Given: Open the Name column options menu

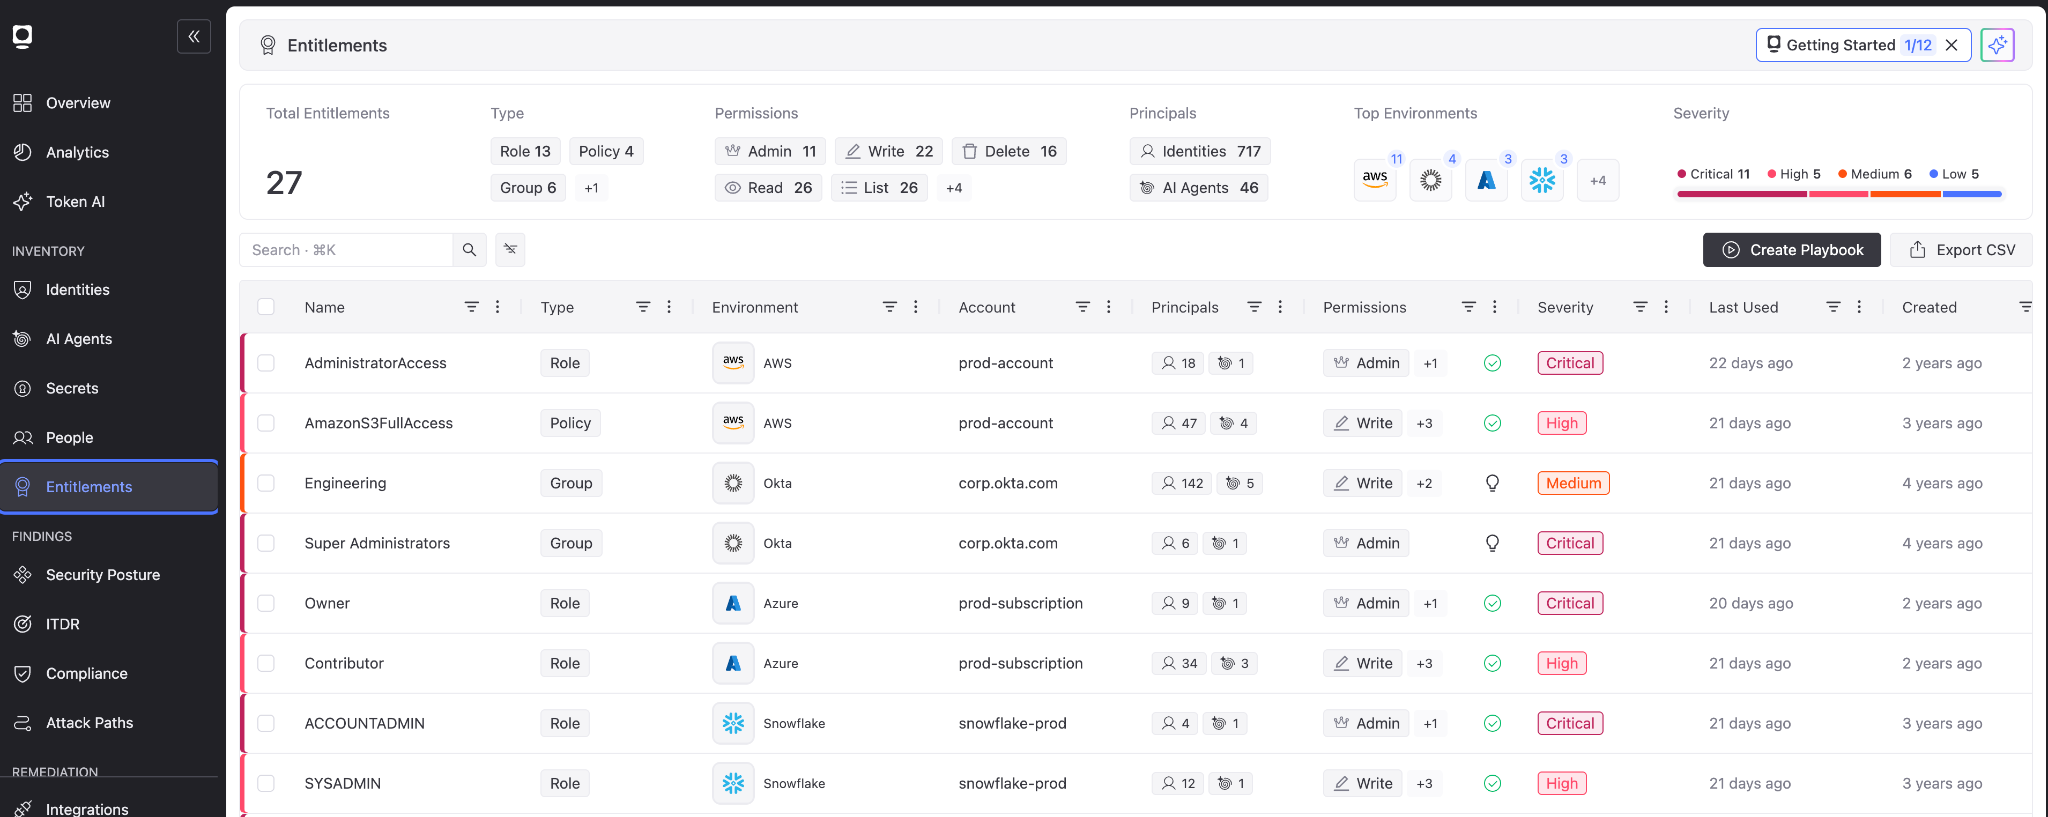Looking at the screenshot, I should (x=497, y=307).
